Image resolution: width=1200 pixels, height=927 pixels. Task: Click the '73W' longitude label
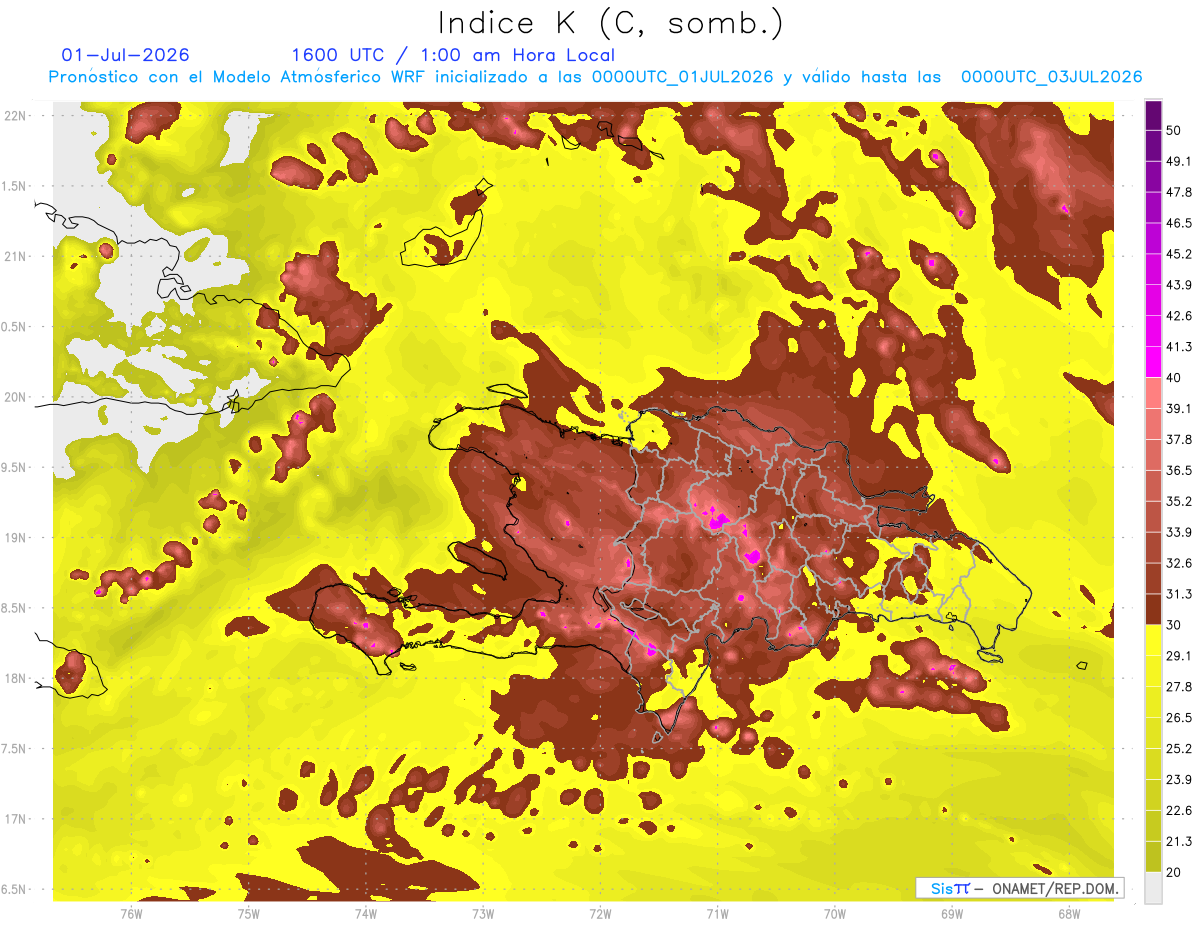click(483, 913)
